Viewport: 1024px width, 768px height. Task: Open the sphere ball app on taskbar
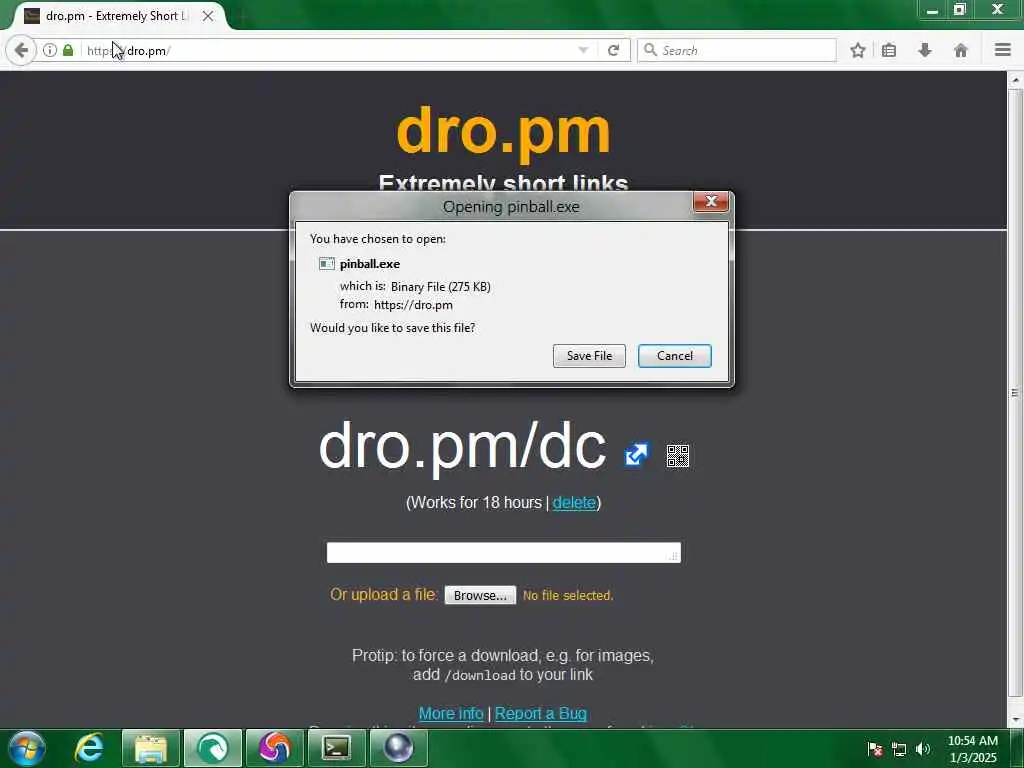(398, 748)
